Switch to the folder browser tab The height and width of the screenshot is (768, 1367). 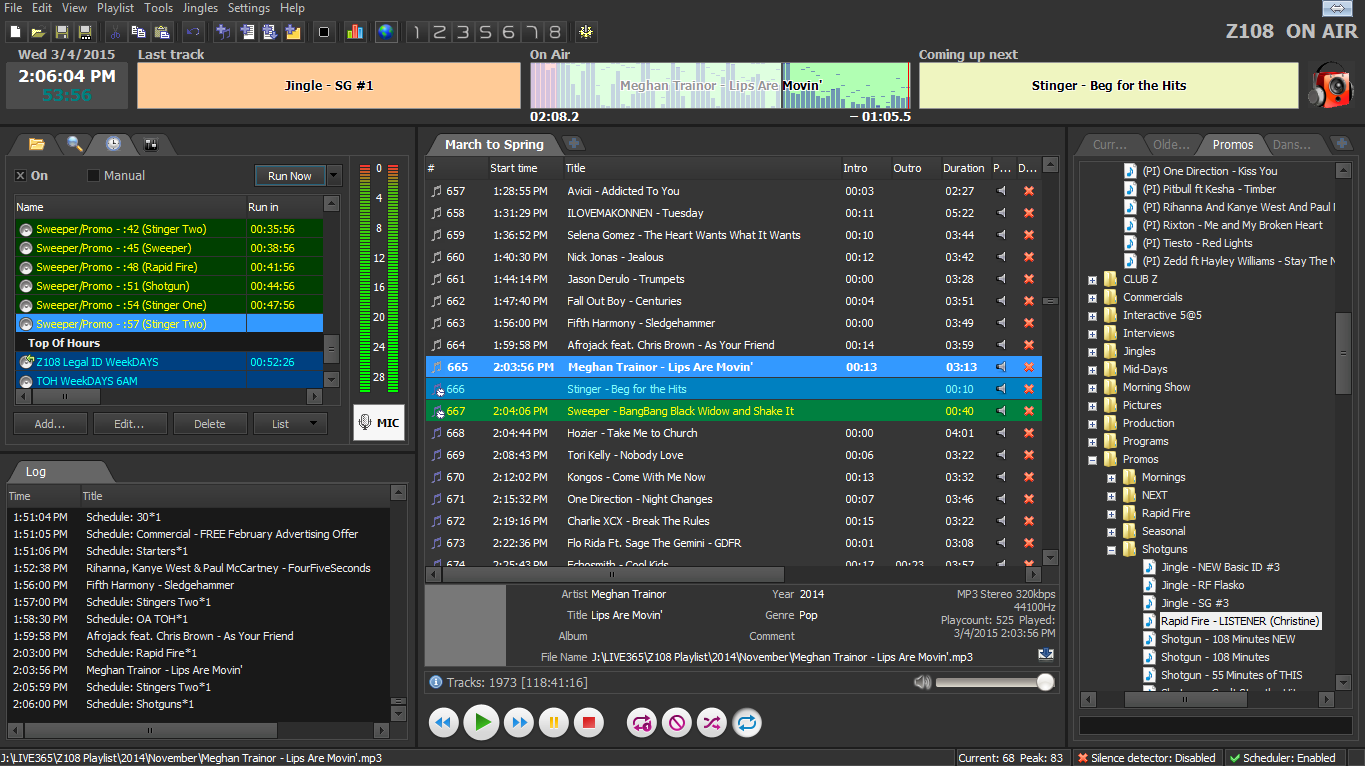pos(36,144)
